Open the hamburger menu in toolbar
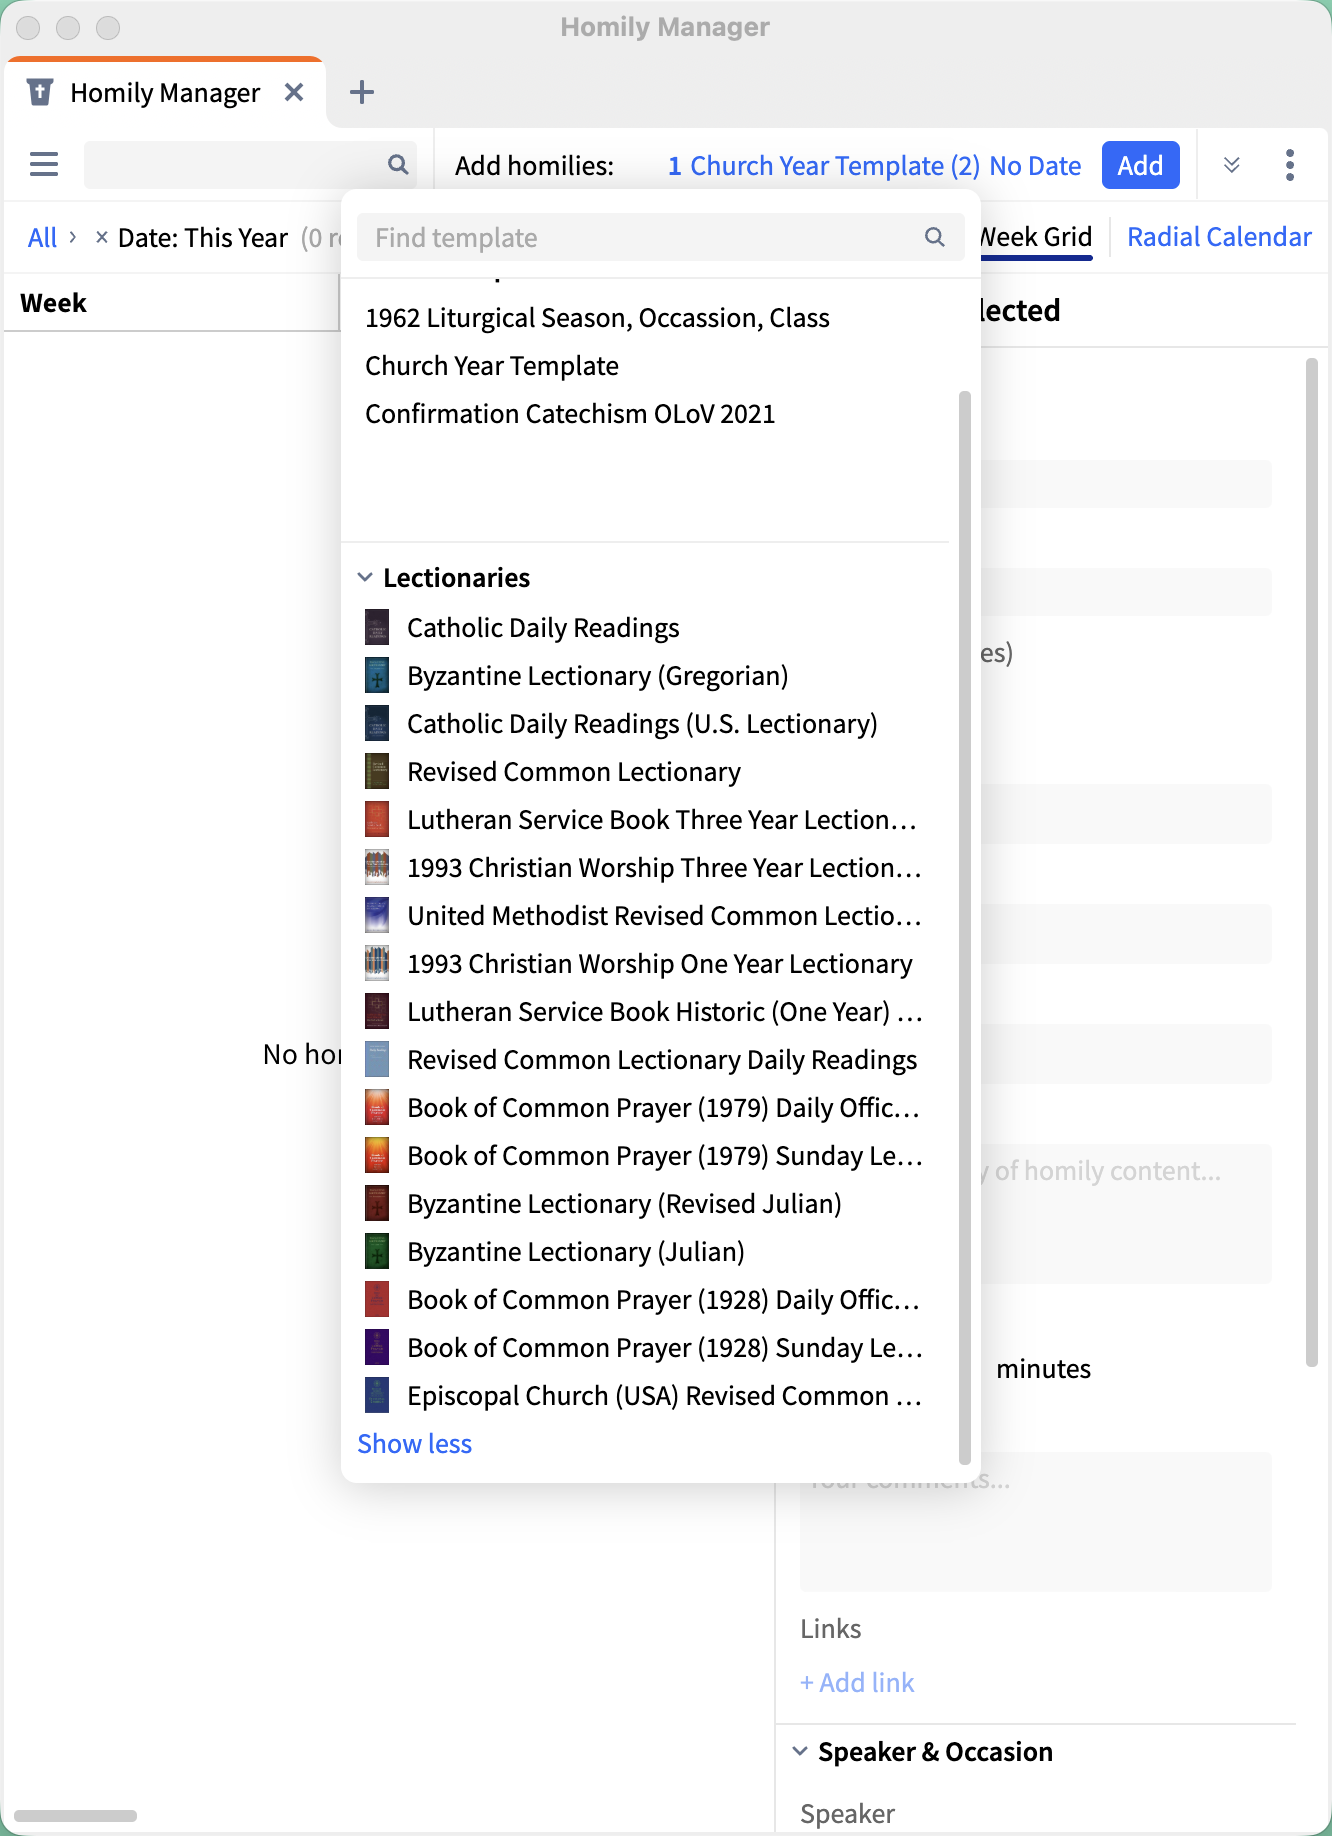The image size is (1332, 1836). coord(44,164)
